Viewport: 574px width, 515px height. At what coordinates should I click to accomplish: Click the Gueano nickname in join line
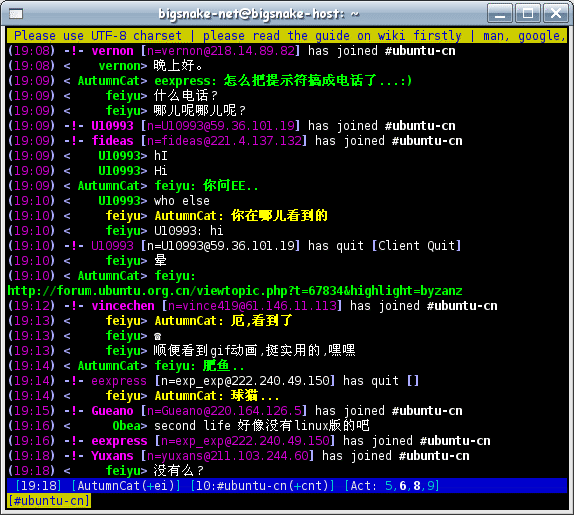(x=112, y=411)
